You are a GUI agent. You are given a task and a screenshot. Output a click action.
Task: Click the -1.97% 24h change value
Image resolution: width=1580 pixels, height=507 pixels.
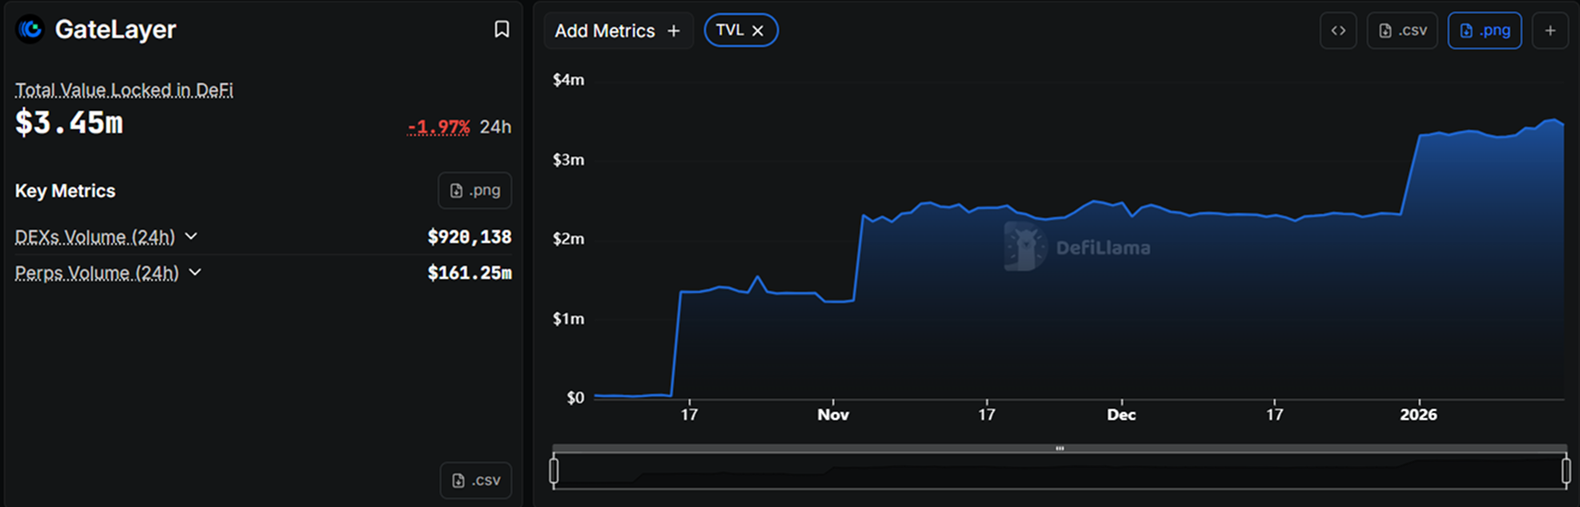coord(439,127)
